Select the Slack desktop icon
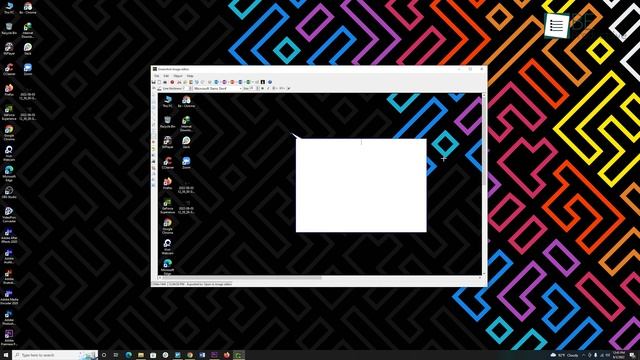 tap(28, 49)
